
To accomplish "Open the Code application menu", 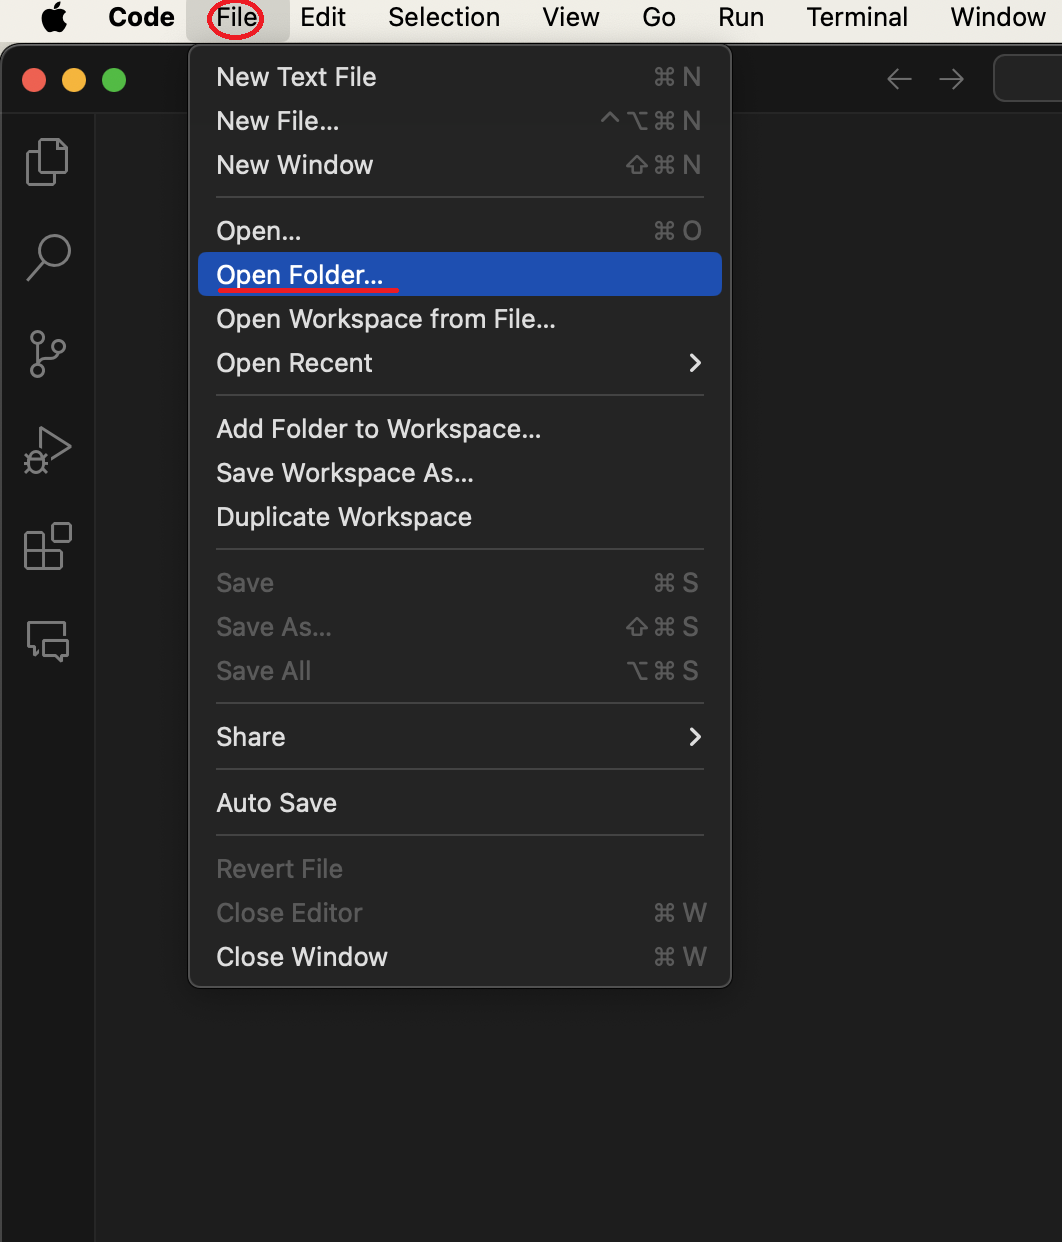I will click(x=141, y=18).
